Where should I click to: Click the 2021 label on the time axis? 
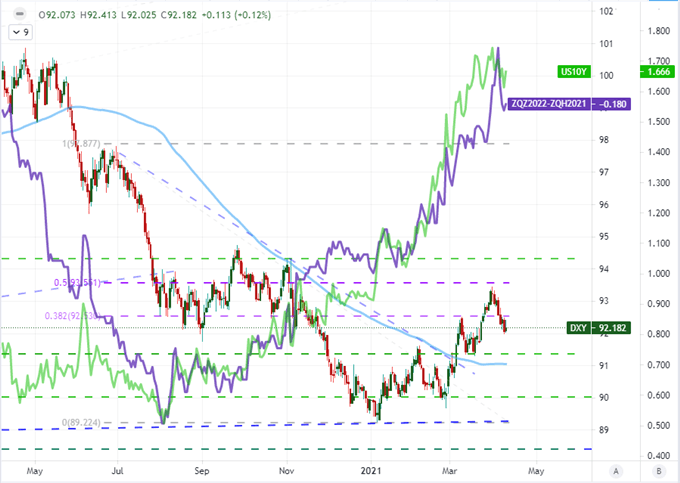[x=371, y=471]
